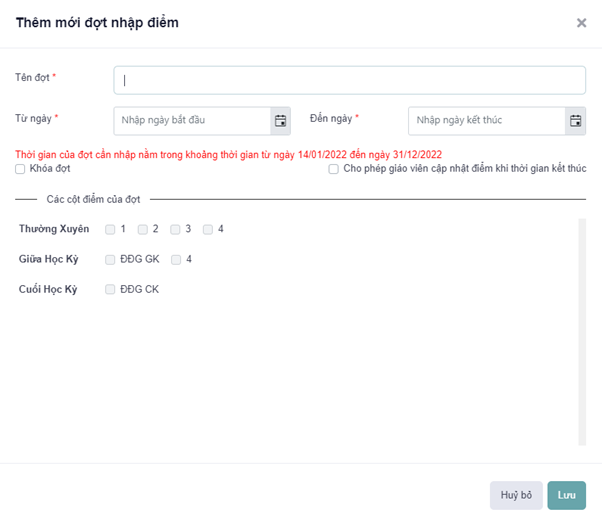Image resolution: width=602 pixels, height=525 pixels.
Task: Open the start date calendar picker icon
Action: (x=281, y=121)
